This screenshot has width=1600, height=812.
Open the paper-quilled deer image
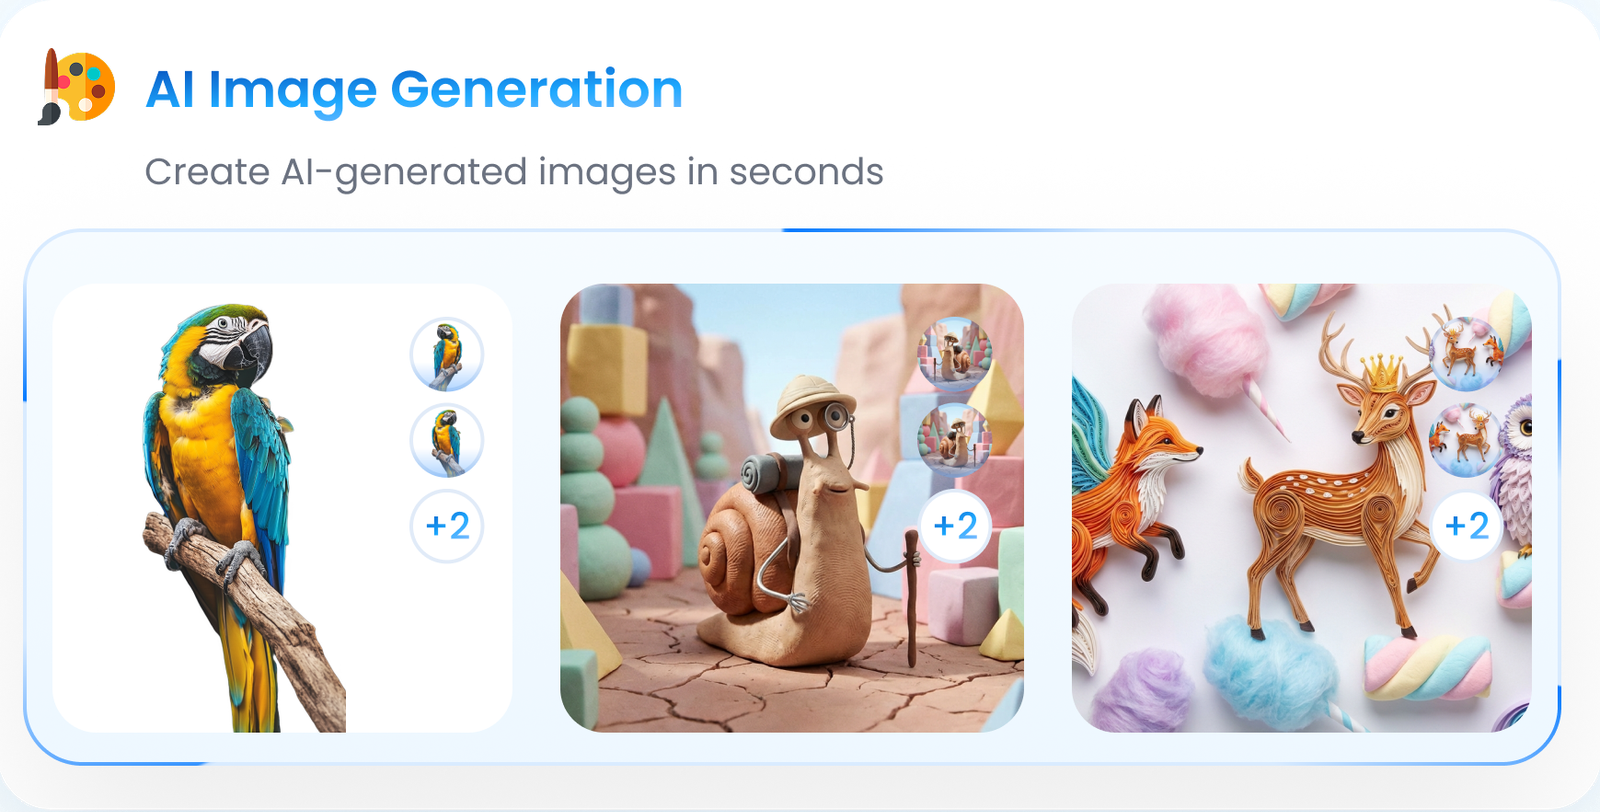pos(1301,508)
